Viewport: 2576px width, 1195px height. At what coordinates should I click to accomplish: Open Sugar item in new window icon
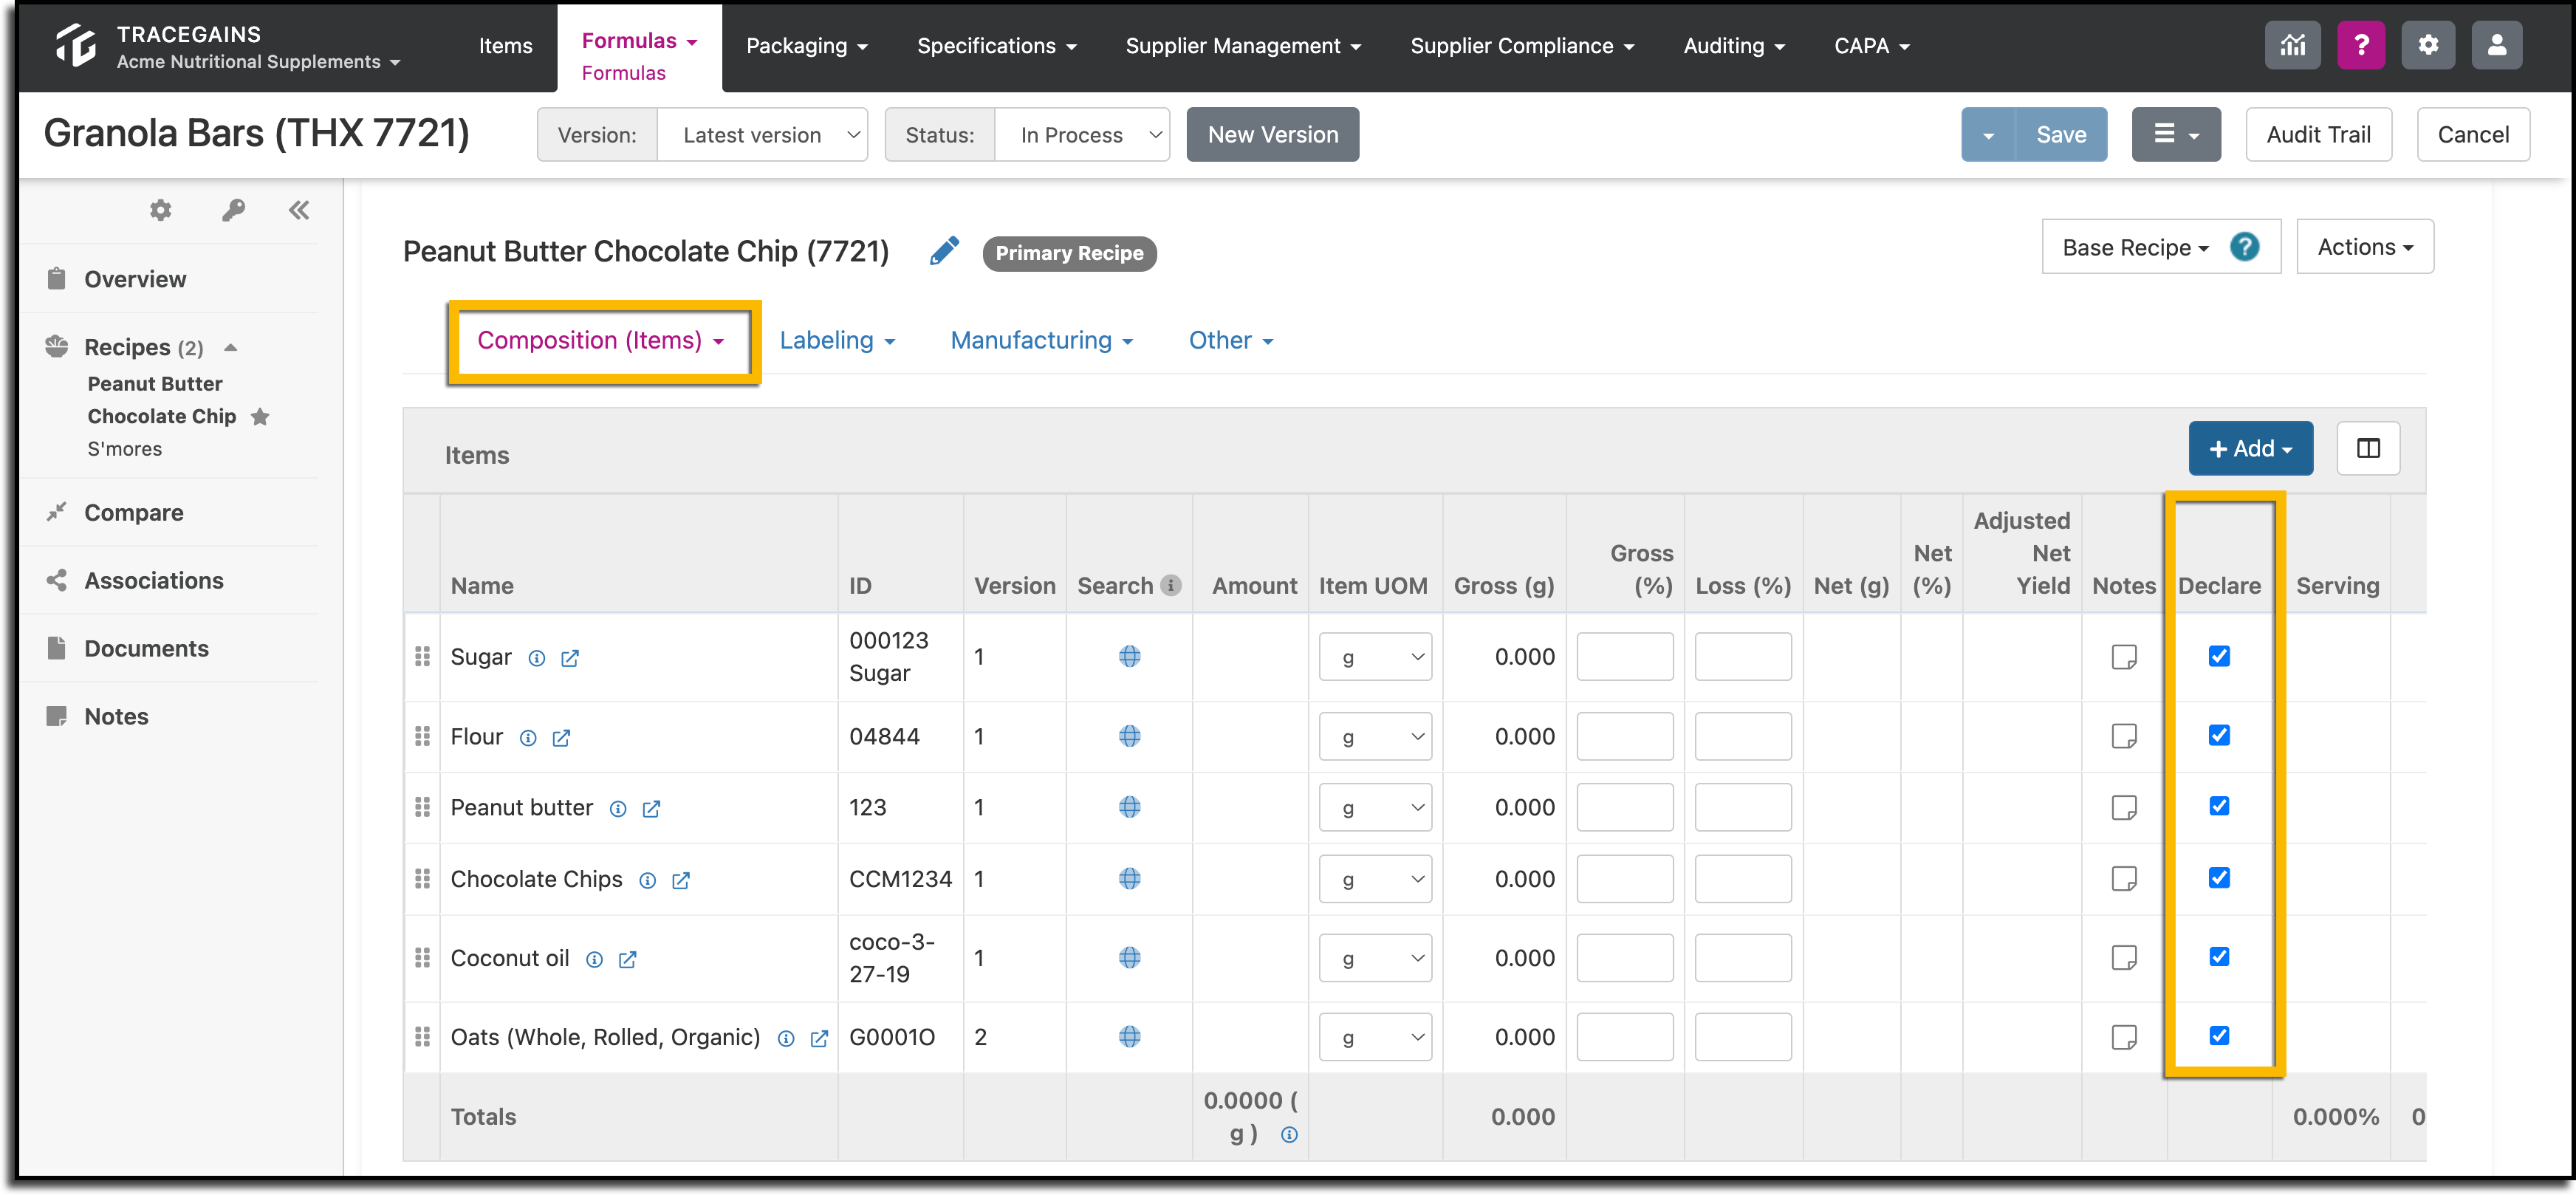(570, 658)
